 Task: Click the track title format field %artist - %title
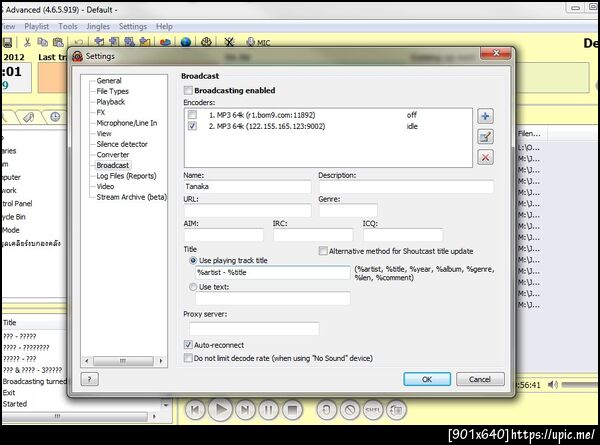coord(272,273)
